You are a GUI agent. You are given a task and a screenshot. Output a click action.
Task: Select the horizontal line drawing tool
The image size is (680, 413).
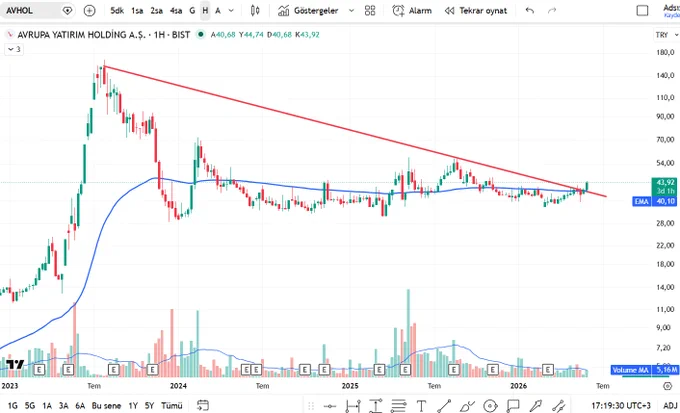(x=330, y=406)
